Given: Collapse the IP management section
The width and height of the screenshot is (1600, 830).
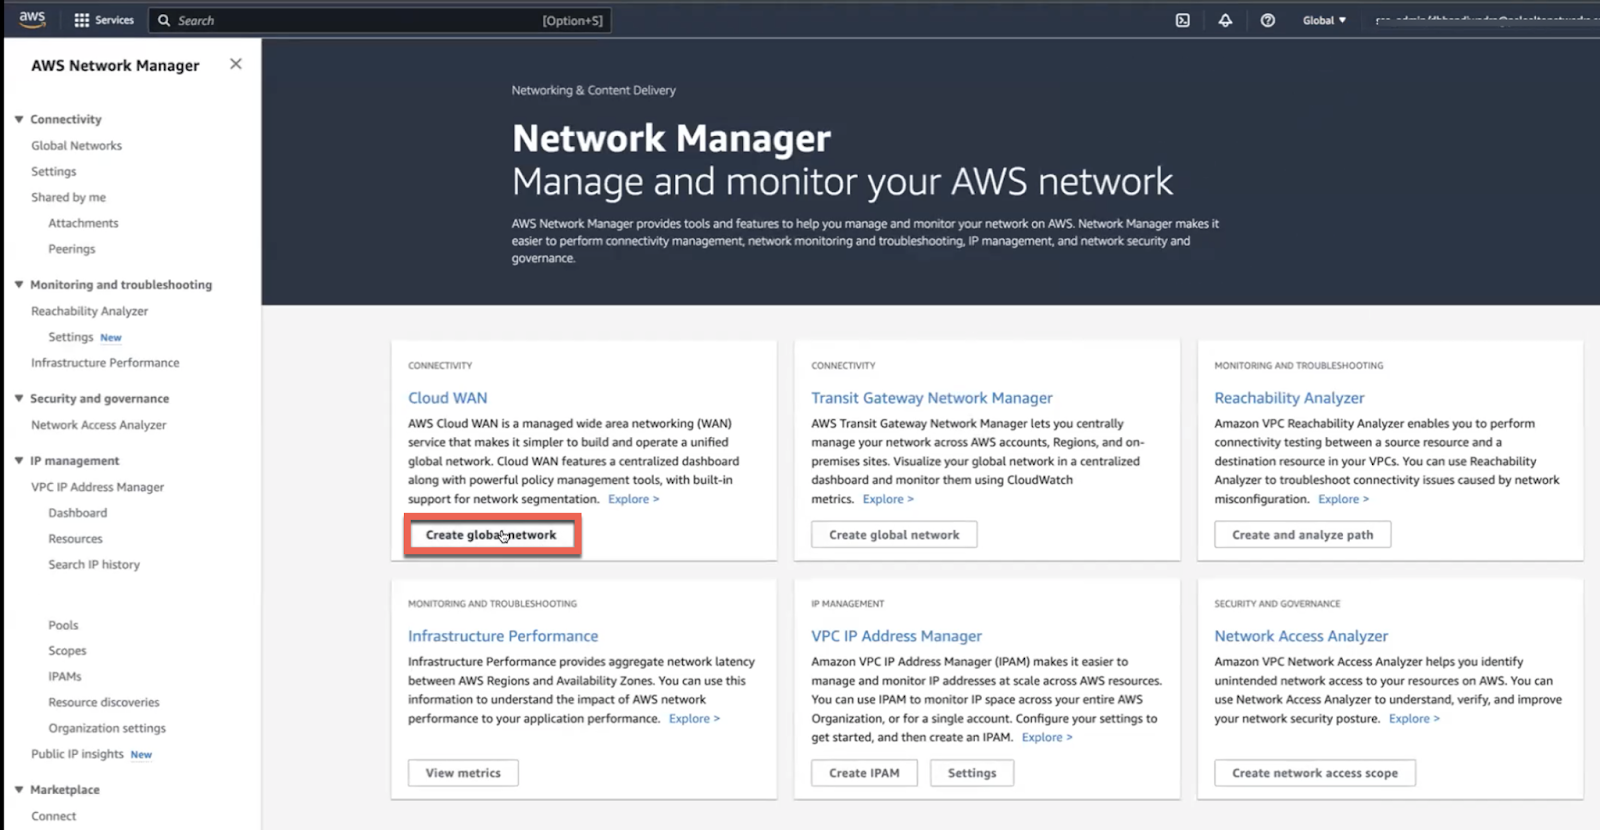Looking at the screenshot, I should tap(19, 461).
